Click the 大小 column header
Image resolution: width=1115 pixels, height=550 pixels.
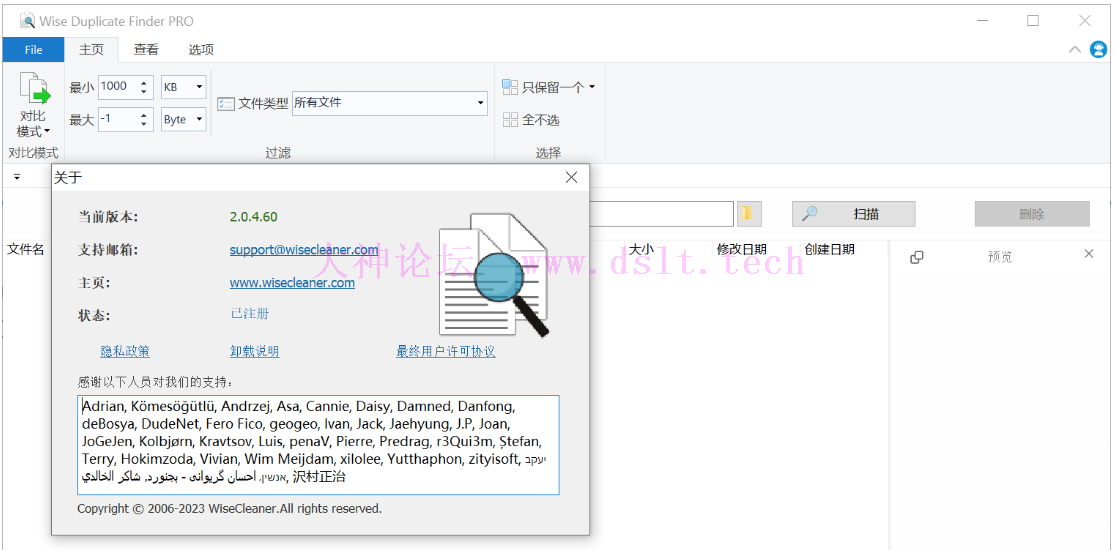pos(641,249)
